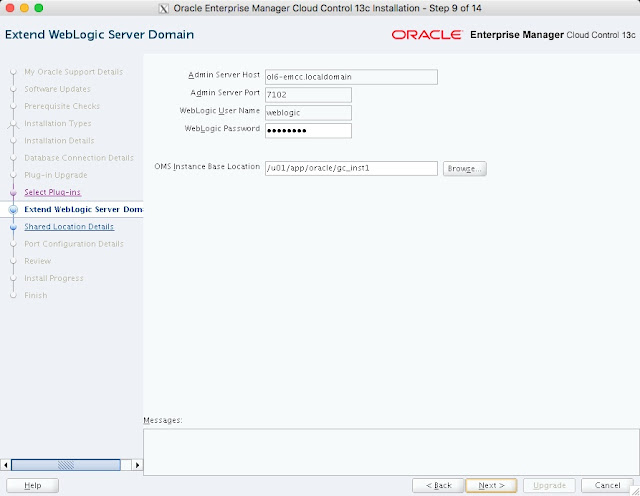The height and width of the screenshot is (496, 640).
Task: Click the Port Configuration Details step
Action: [74, 244]
